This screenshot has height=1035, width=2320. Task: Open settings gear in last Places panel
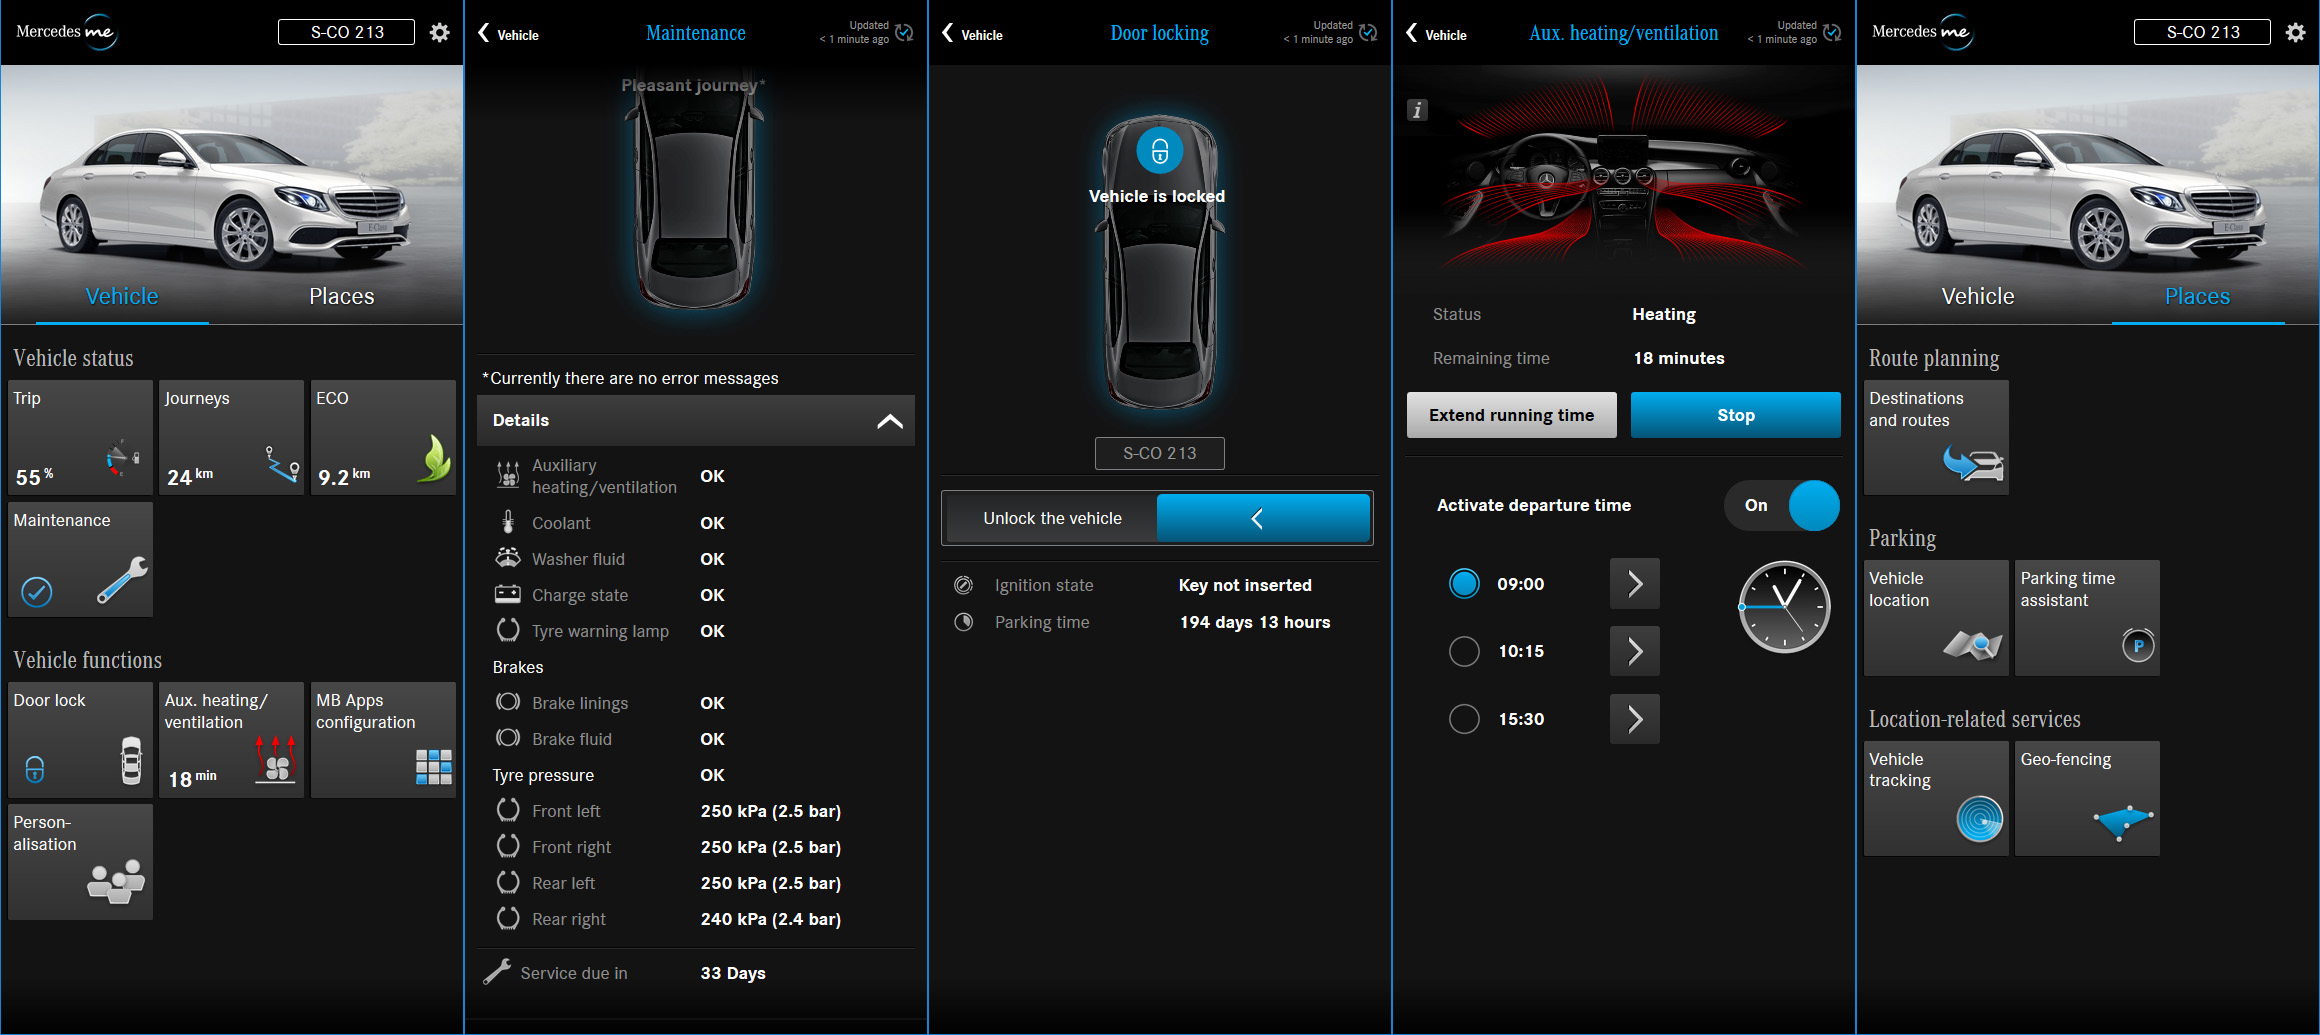2295,32
